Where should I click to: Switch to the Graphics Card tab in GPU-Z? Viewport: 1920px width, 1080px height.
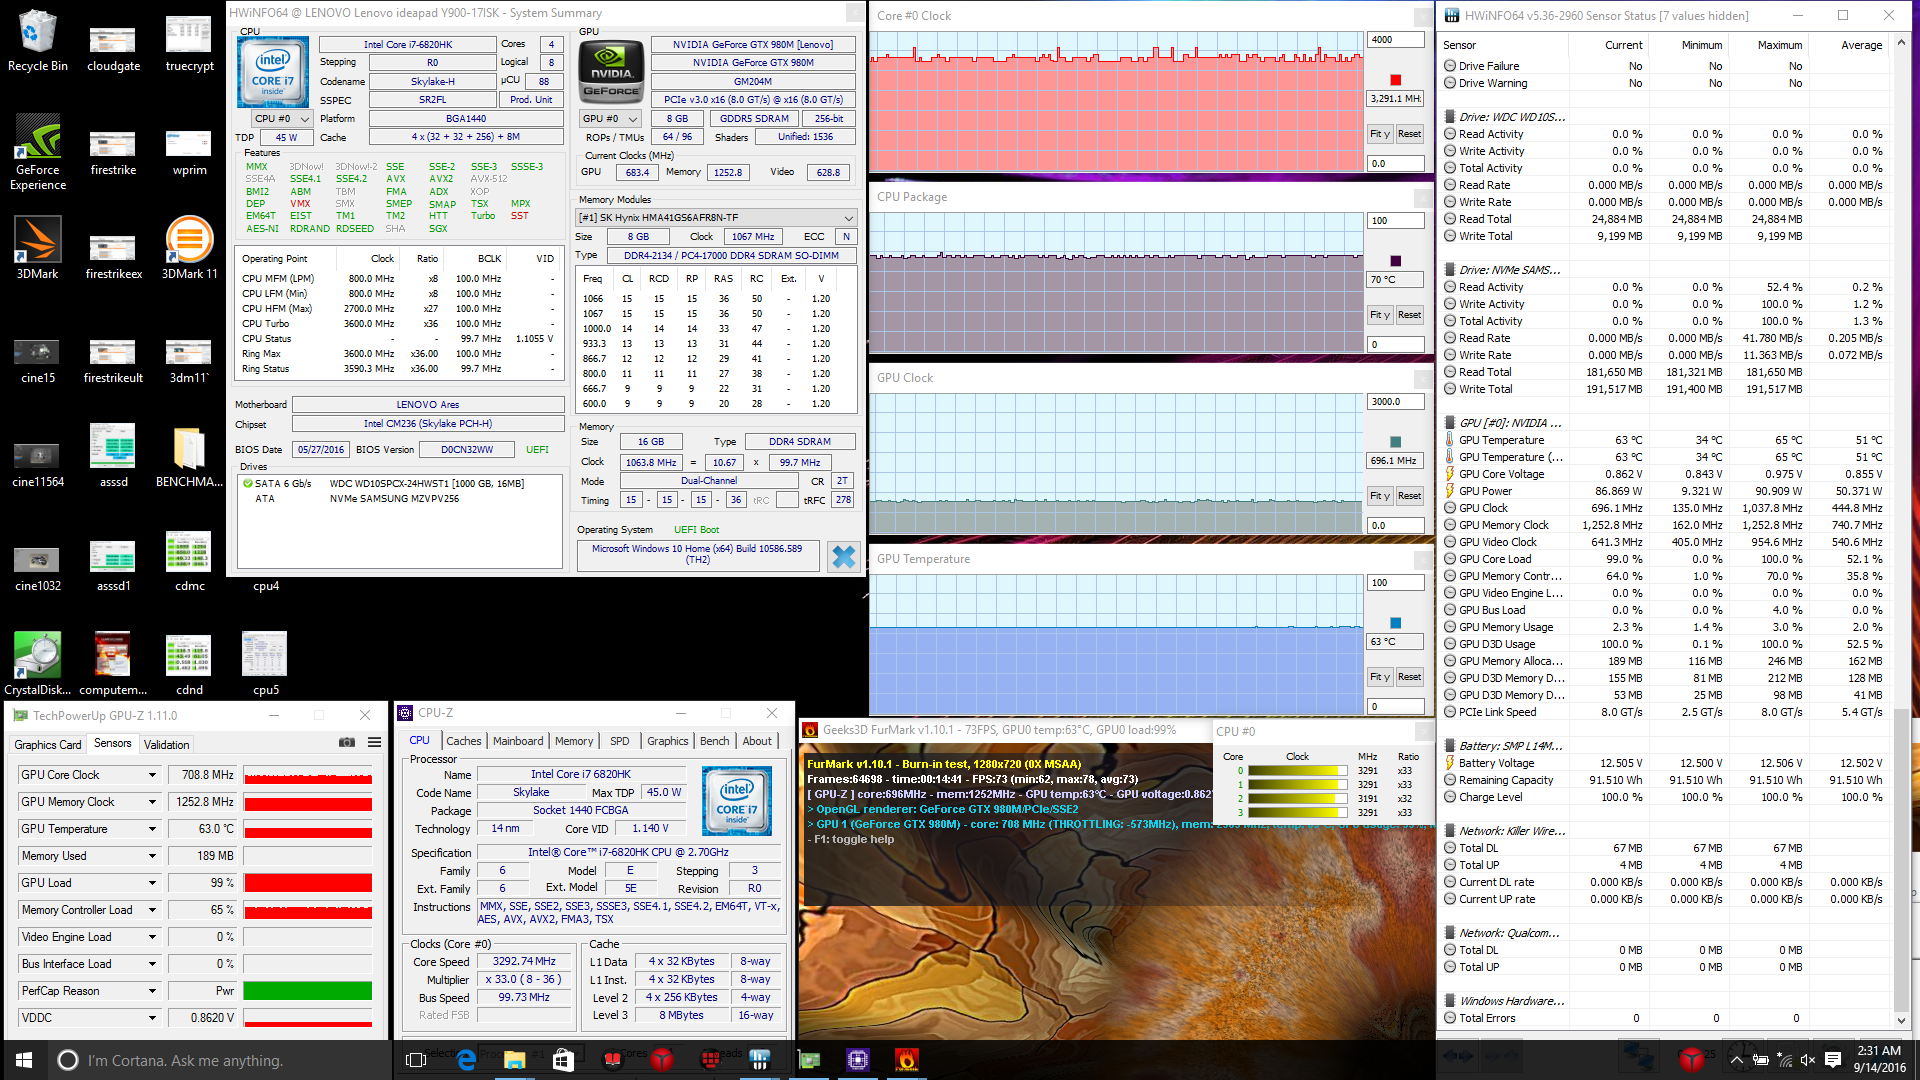48,744
